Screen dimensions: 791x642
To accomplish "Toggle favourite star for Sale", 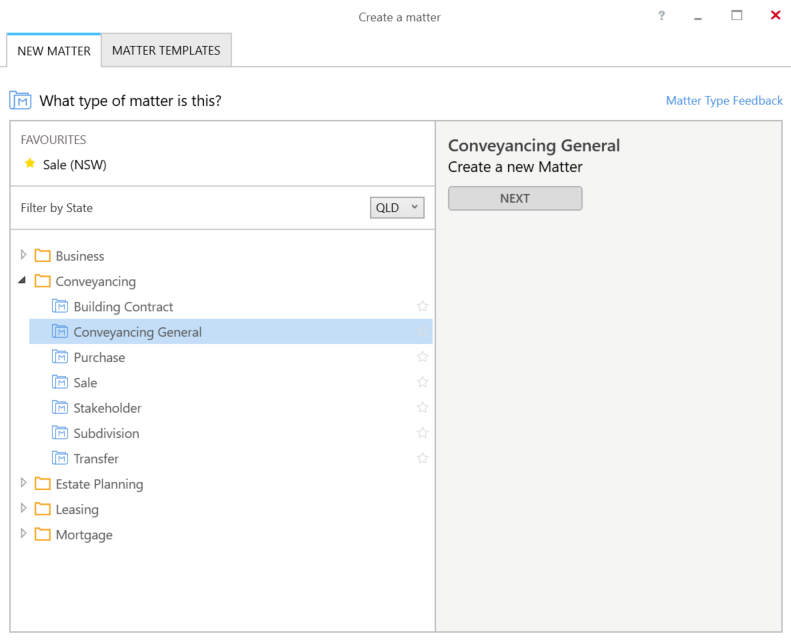I will click(x=422, y=382).
